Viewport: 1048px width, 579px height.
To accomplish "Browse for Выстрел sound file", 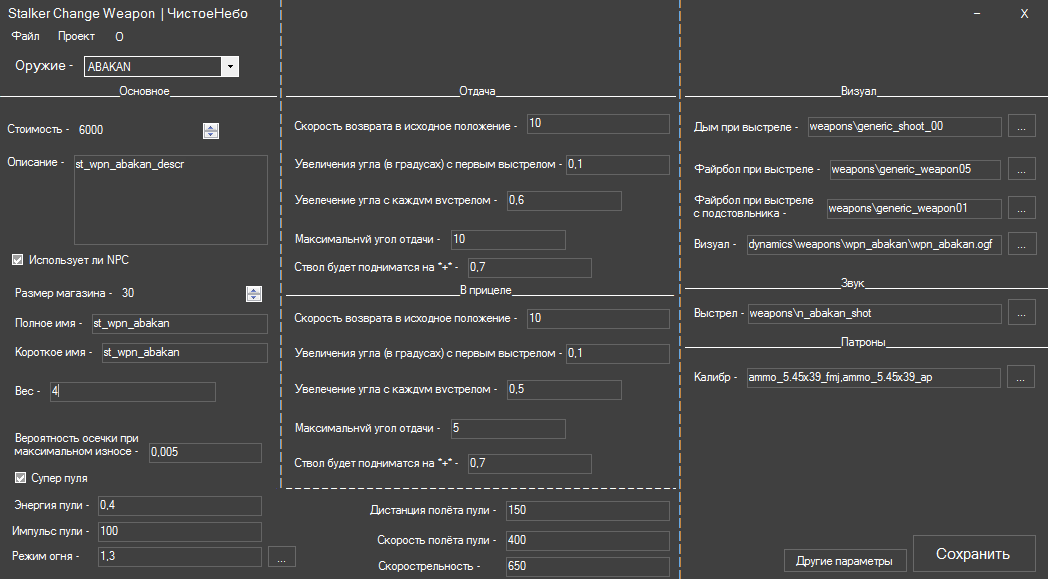I will click(1021, 313).
